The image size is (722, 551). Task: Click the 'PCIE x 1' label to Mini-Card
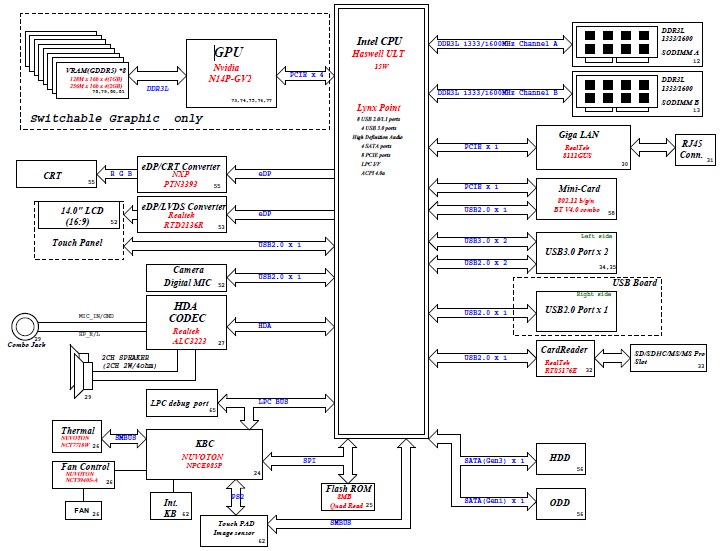tap(481, 187)
